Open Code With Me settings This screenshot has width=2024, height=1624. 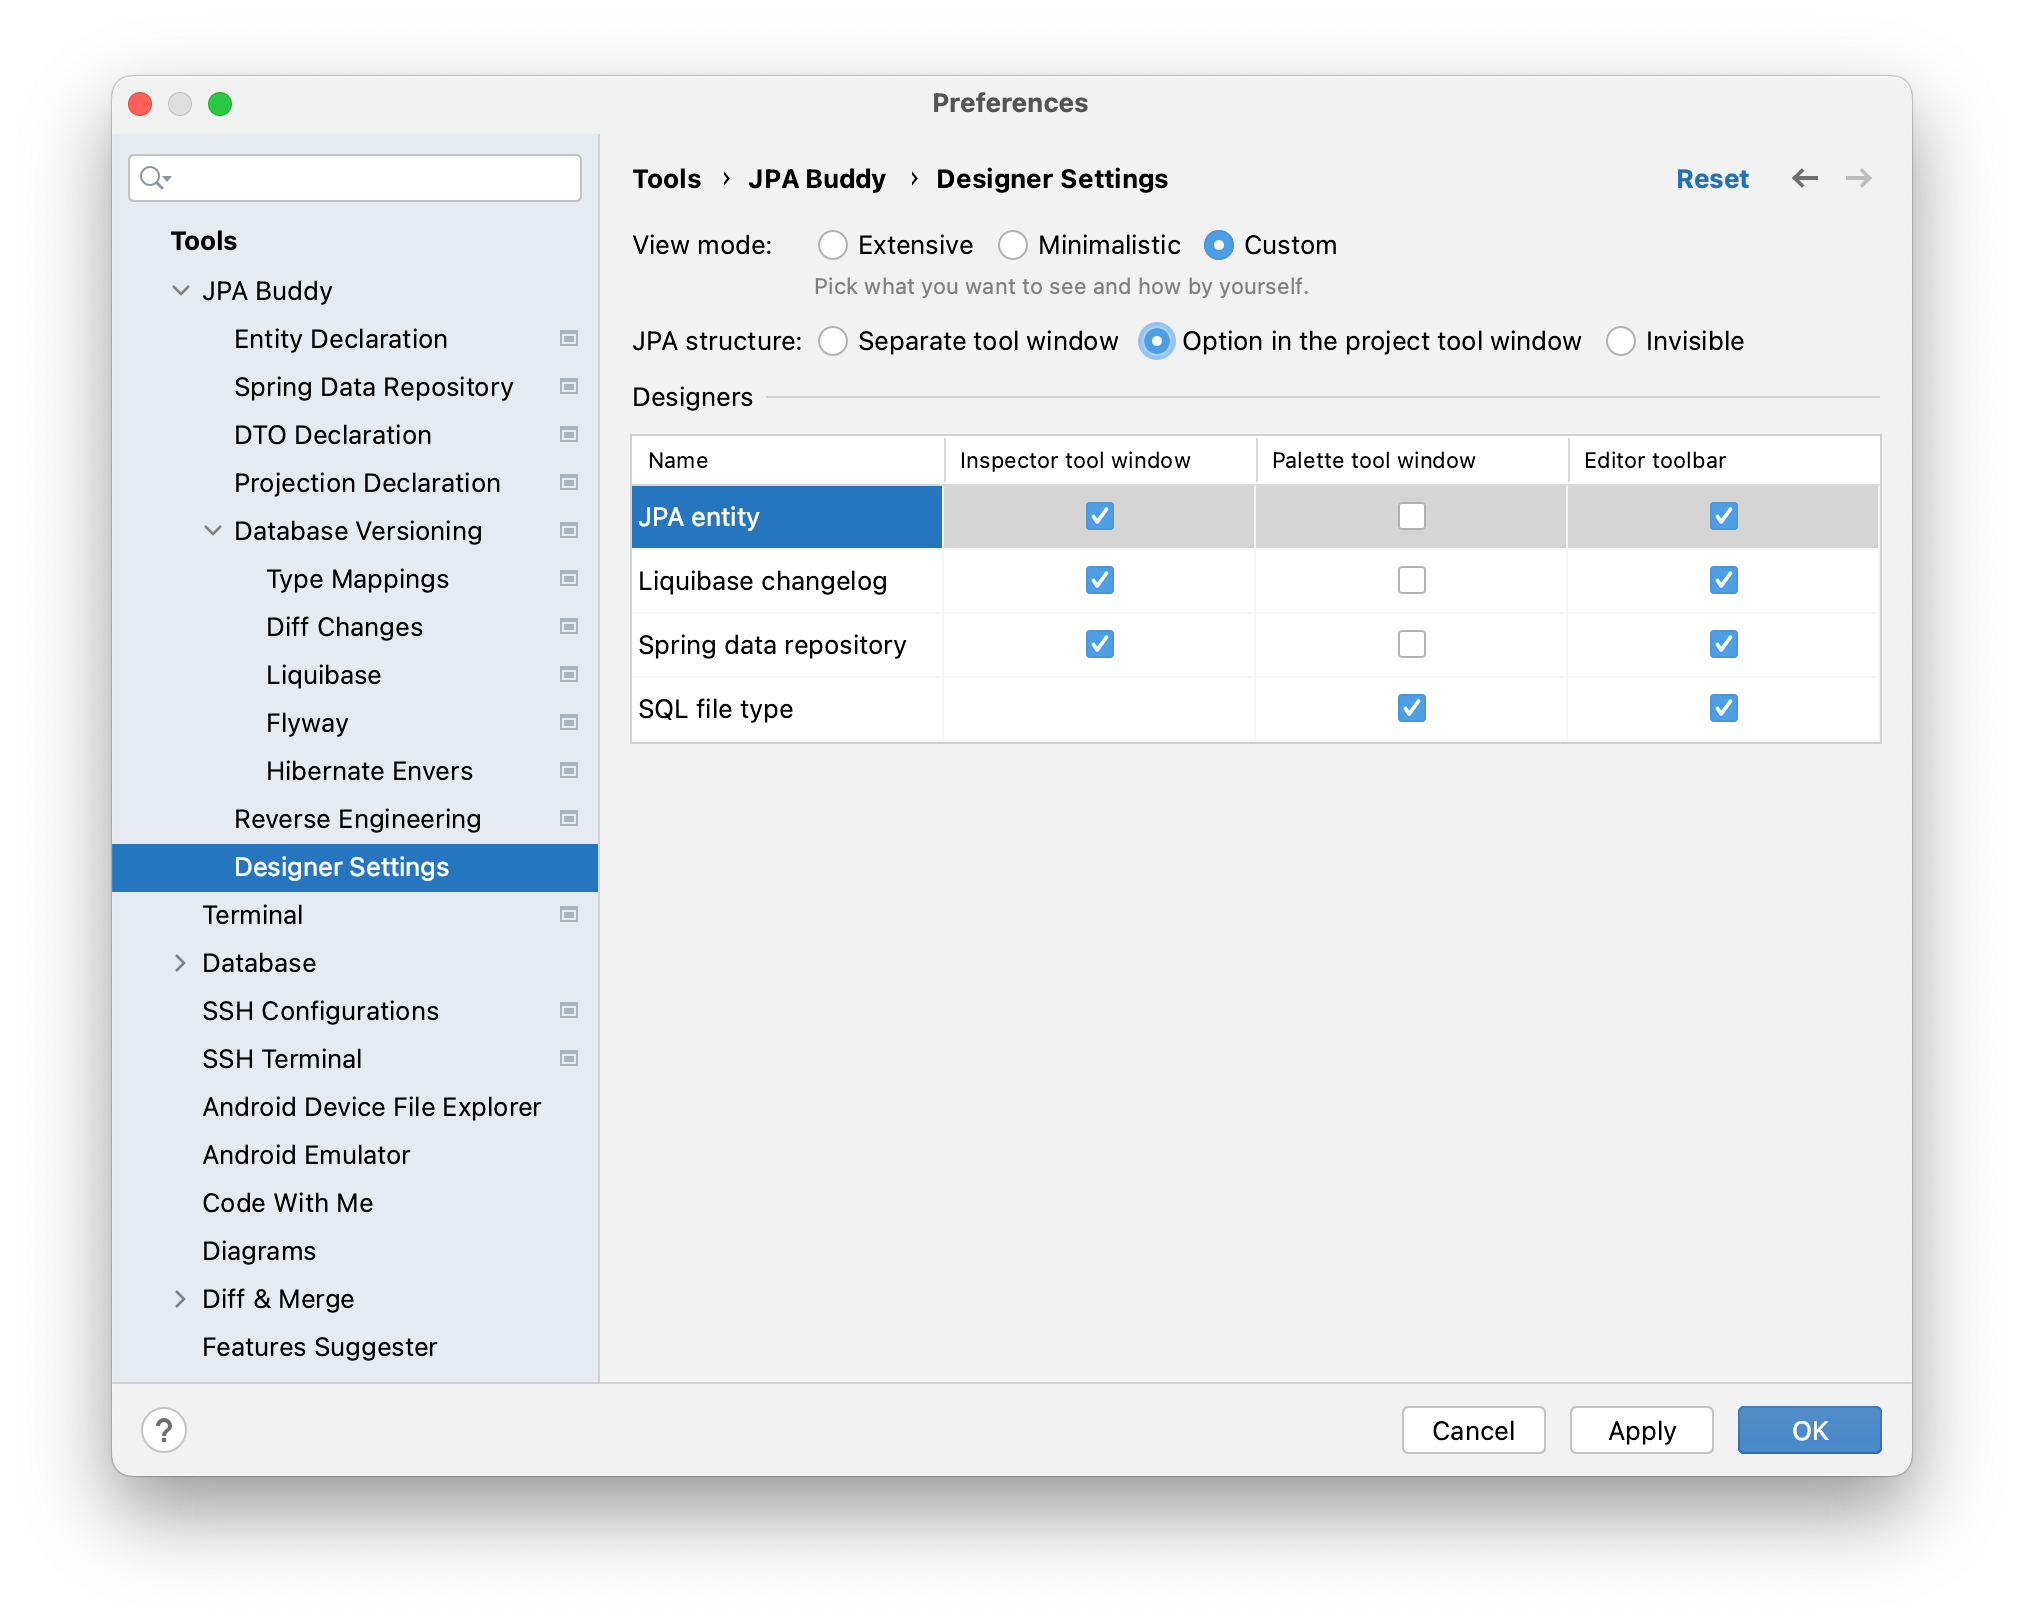[x=287, y=1203]
